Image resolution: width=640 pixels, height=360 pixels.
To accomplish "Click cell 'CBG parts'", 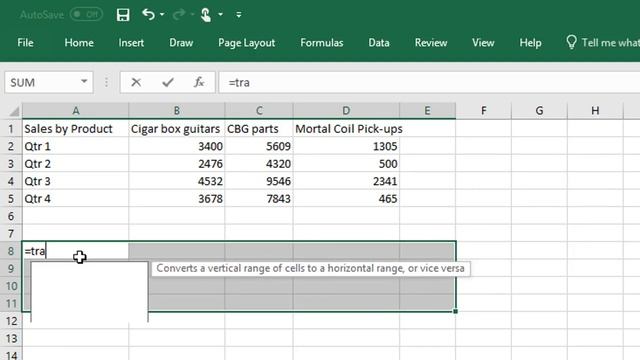I will [259, 129].
